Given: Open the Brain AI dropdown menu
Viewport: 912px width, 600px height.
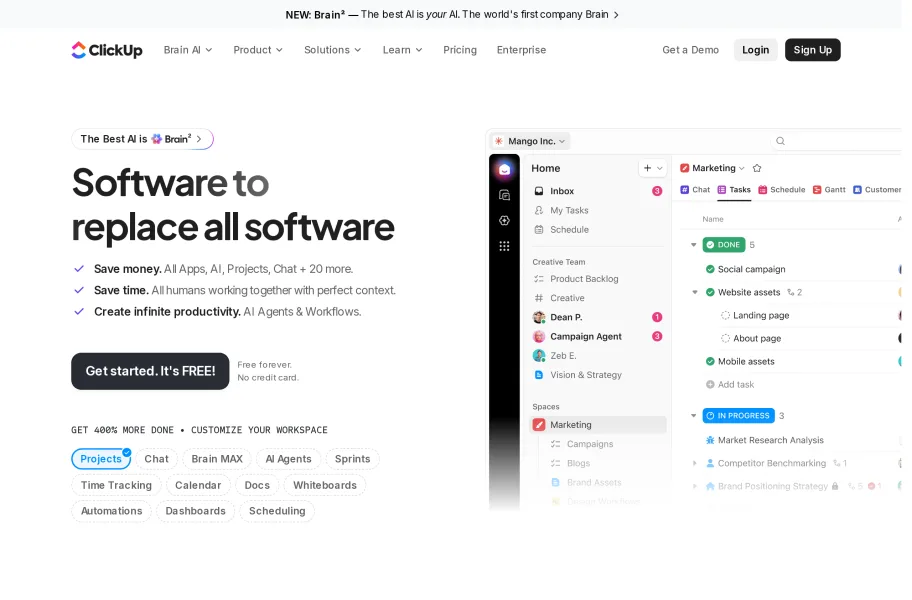Looking at the screenshot, I should tap(188, 50).
